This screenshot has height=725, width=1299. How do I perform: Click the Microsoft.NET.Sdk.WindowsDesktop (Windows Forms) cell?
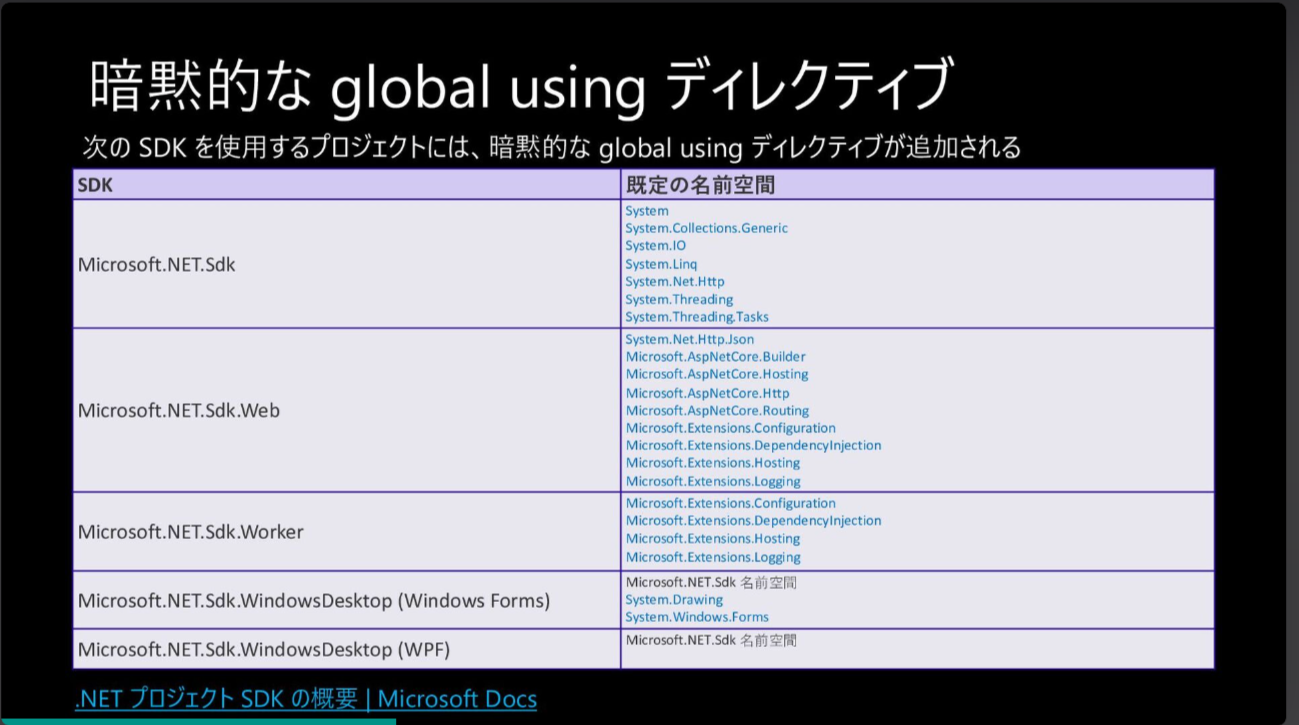pyautogui.click(x=346, y=600)
